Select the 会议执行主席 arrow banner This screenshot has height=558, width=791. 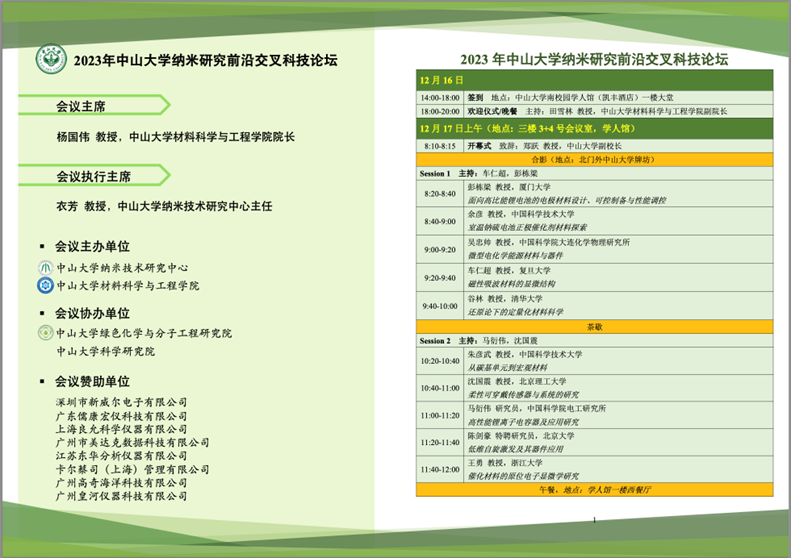click(100, 176)
